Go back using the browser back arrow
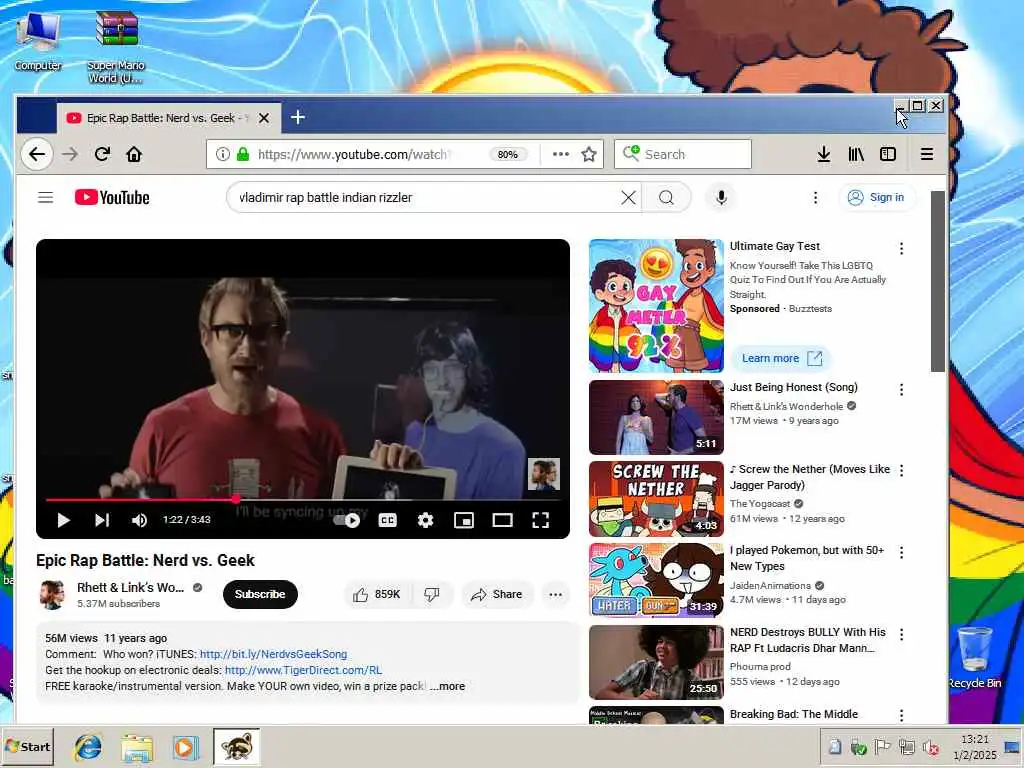The width and height of the screenshot is (1024, 768). (37, 155)
